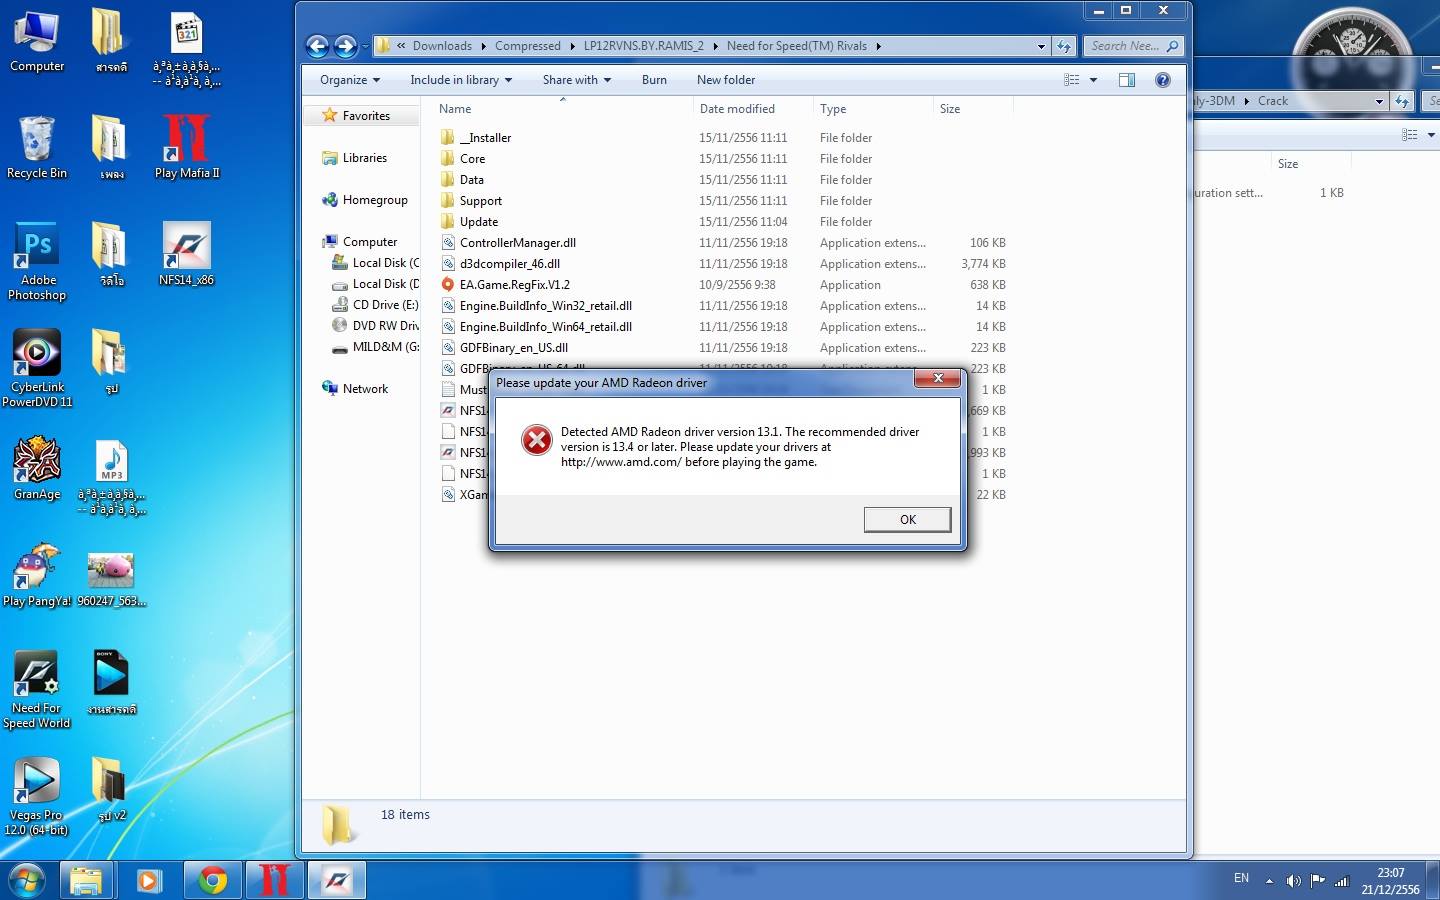Select the d3dcompiler_46.dll file
This screenshot has height=900, width=1440.
(x=509, y=264)
